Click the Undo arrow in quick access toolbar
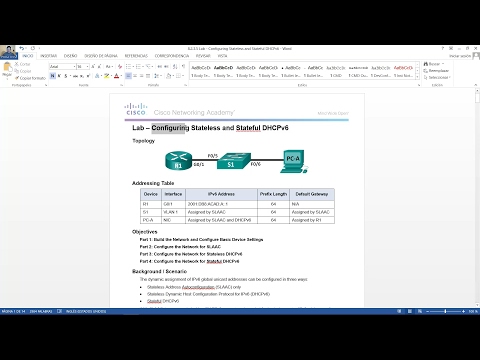Screen dimensions: 480x360 (22, 48)
